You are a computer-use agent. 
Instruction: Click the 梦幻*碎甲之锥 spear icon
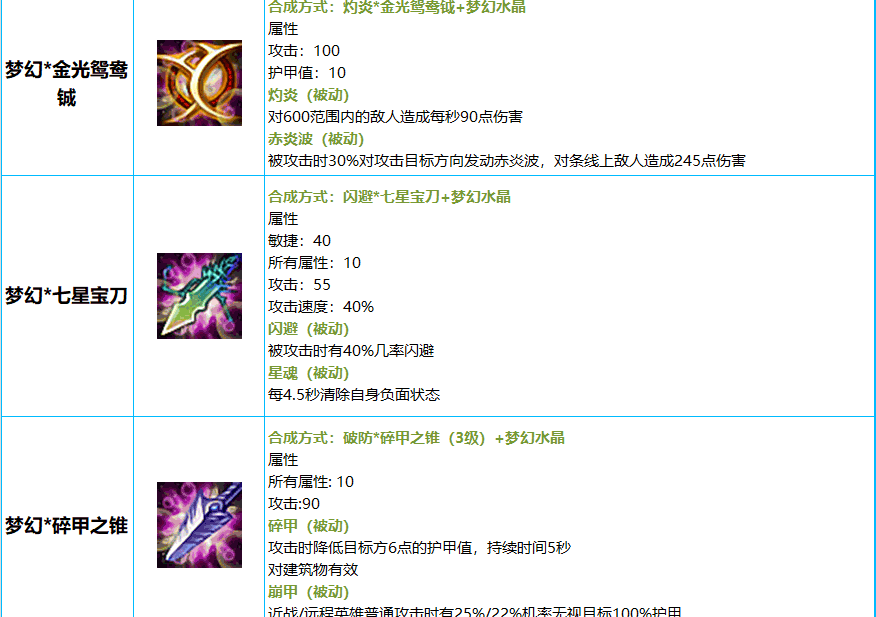click(x=199, y=525)
